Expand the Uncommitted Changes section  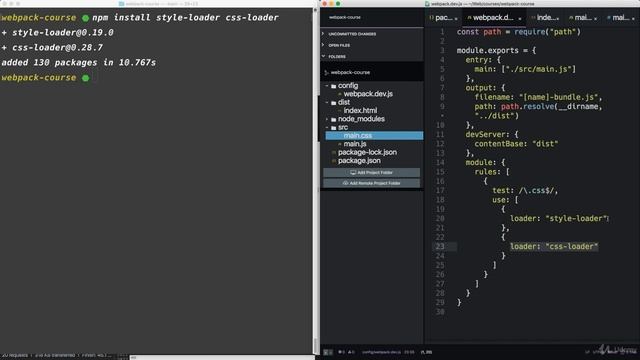pos(323,34)
